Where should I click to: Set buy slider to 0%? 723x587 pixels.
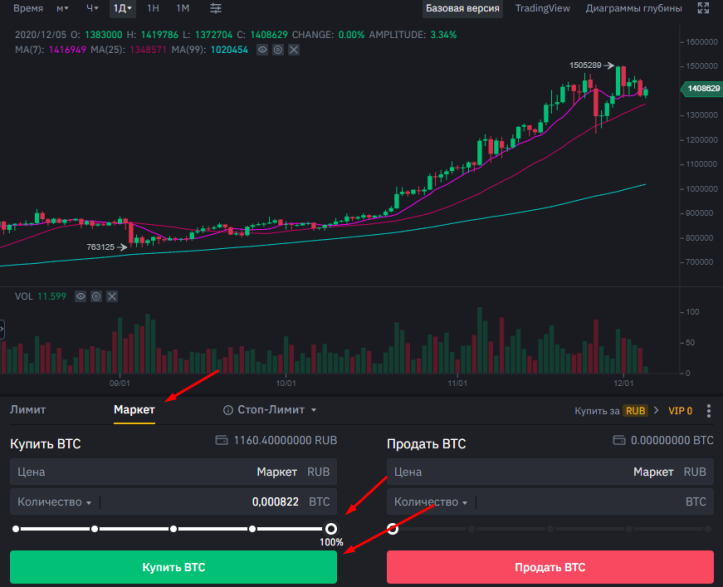pos(16,529)
